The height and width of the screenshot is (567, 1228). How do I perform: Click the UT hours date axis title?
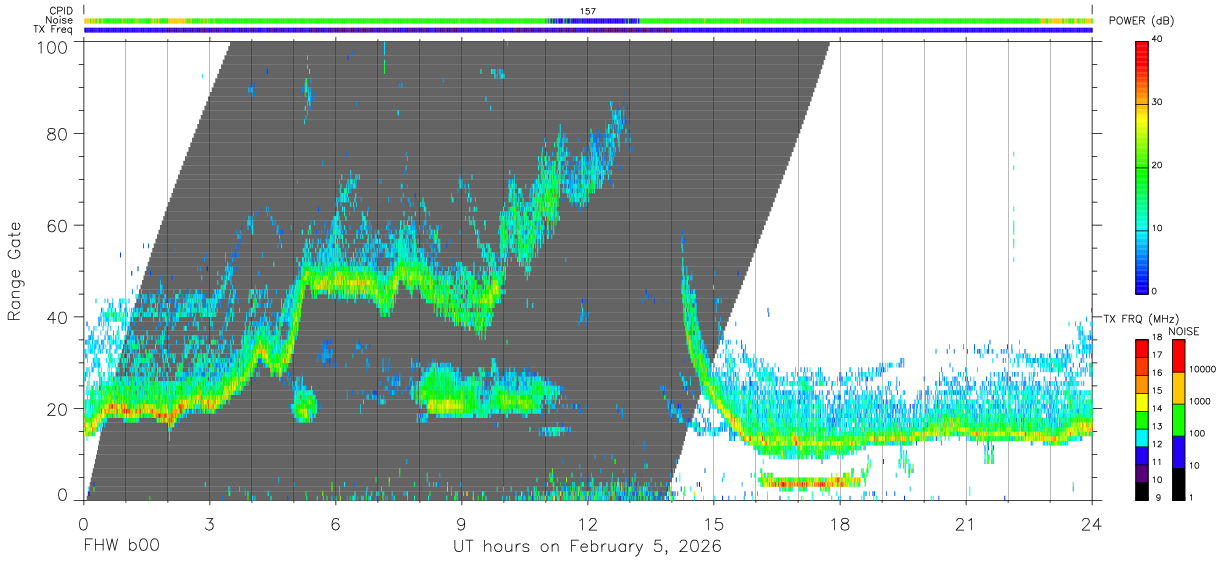tap(588, 548)
